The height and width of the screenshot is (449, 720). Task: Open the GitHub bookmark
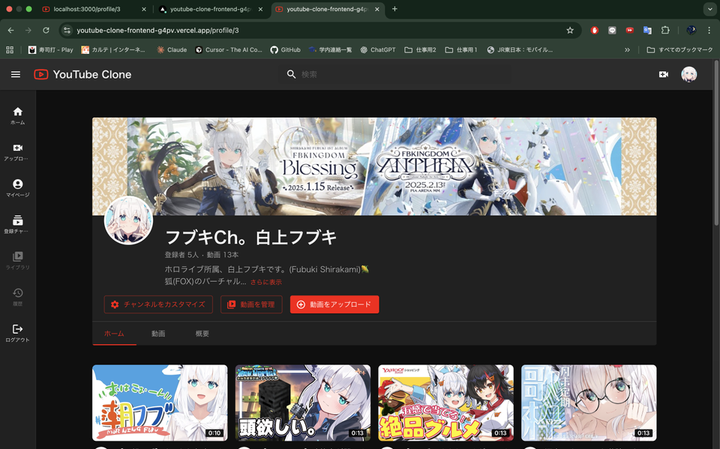tap(285, 50)
